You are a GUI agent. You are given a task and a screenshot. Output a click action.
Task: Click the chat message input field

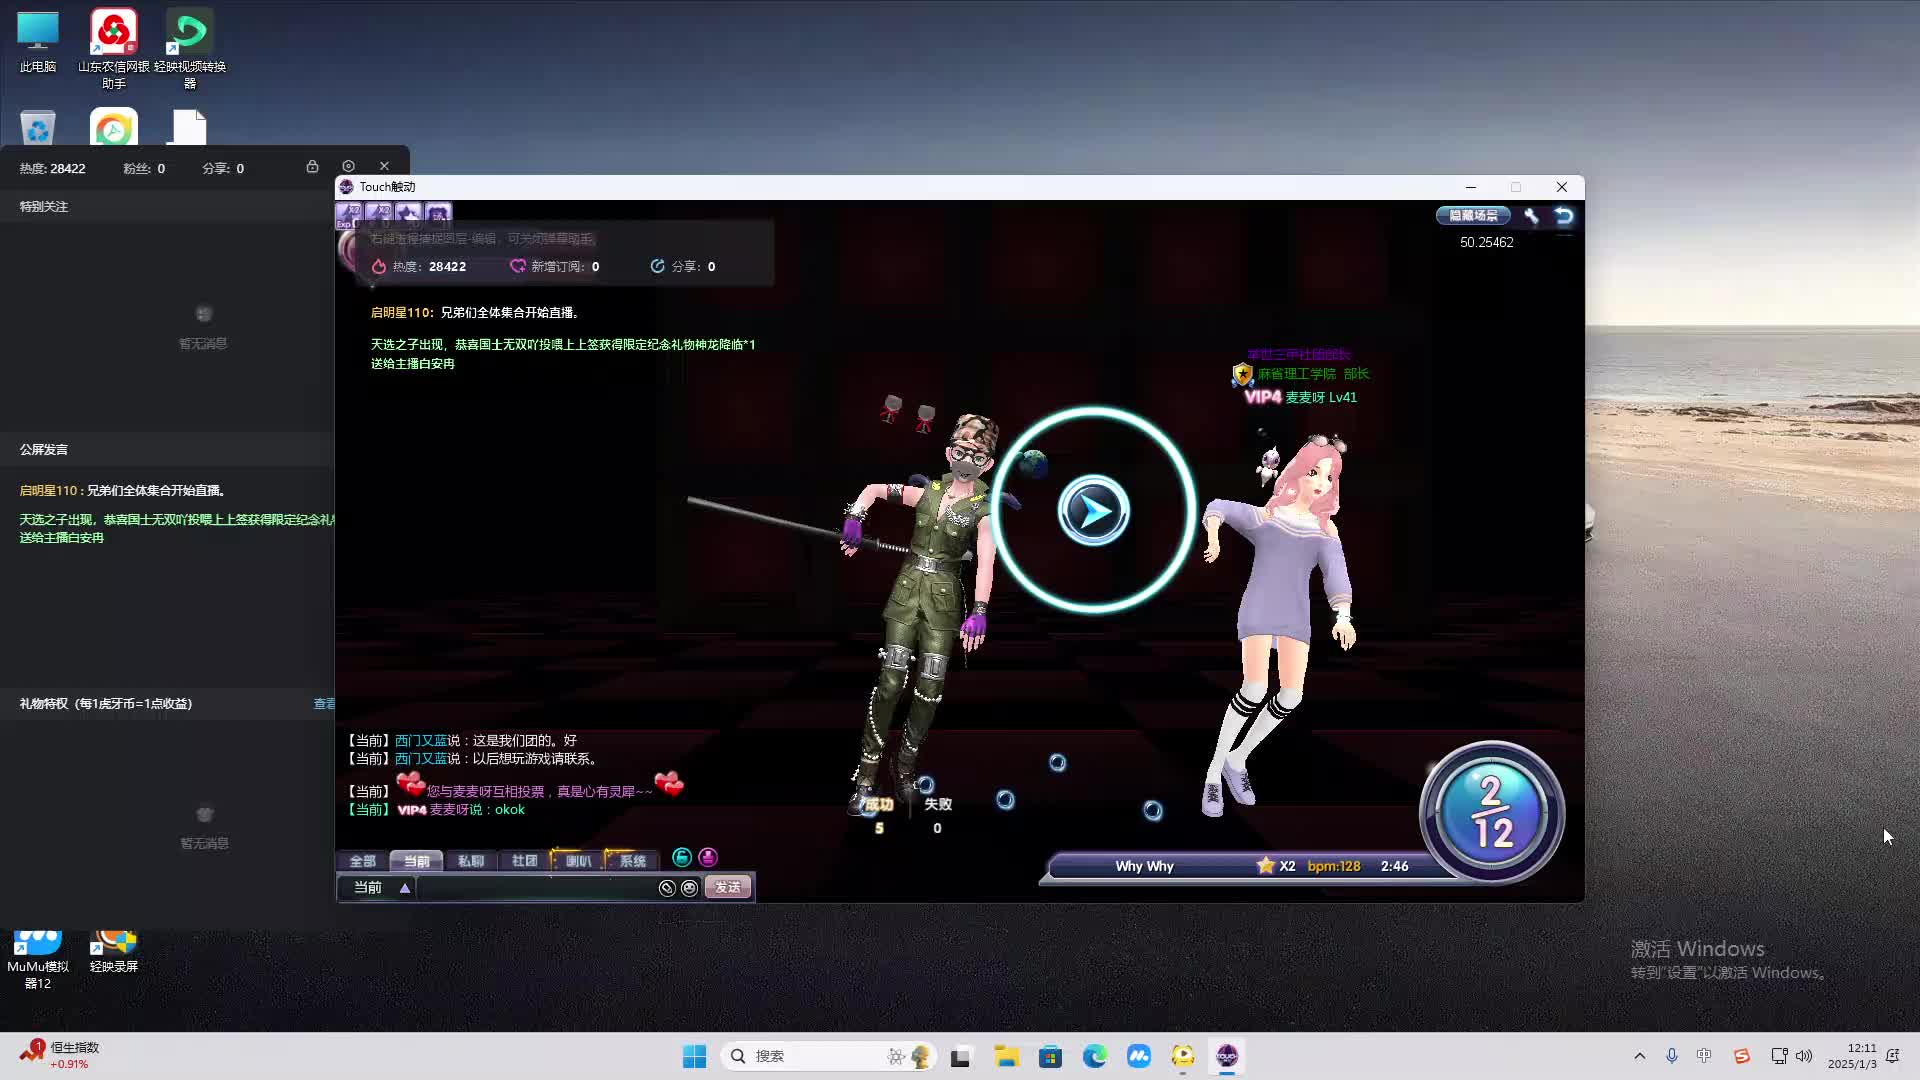coord(535,888)
